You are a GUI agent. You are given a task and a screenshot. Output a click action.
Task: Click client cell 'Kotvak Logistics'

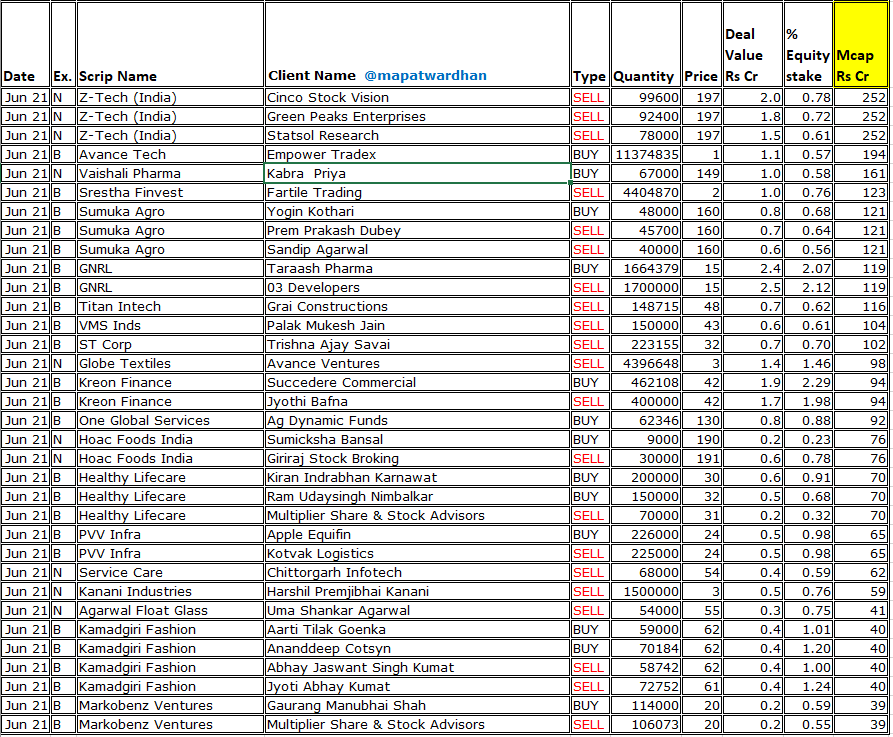point(417,553)
